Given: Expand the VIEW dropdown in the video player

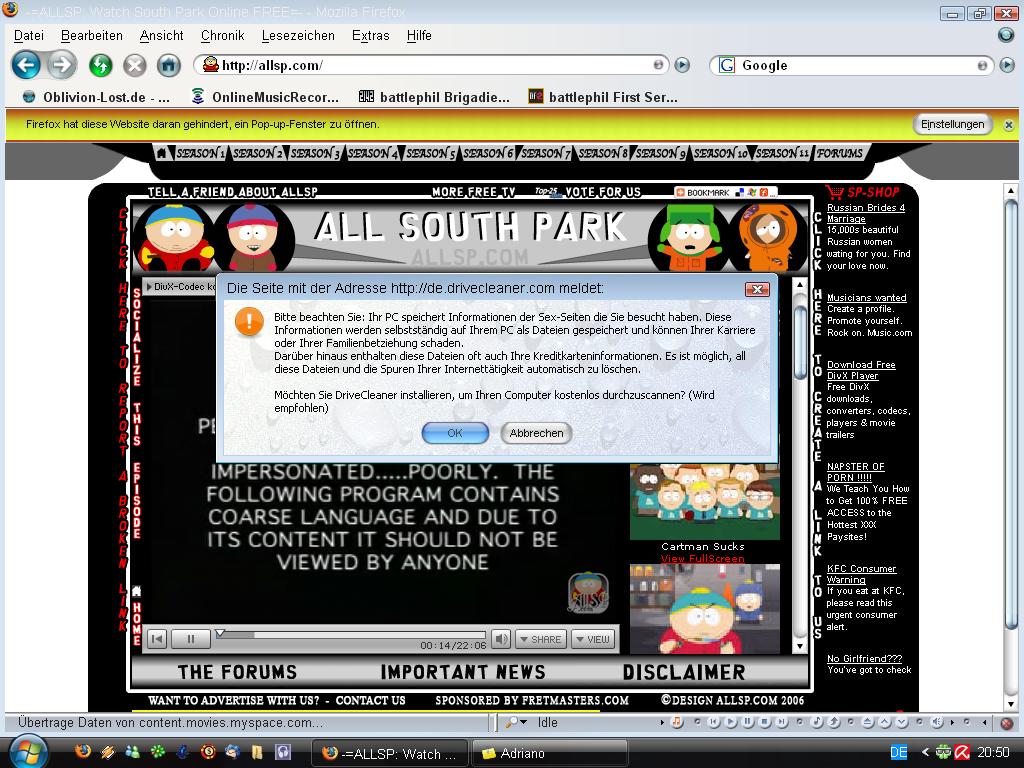Looking at the screenshot, I should pyautogui.click(x=592, y=639).
